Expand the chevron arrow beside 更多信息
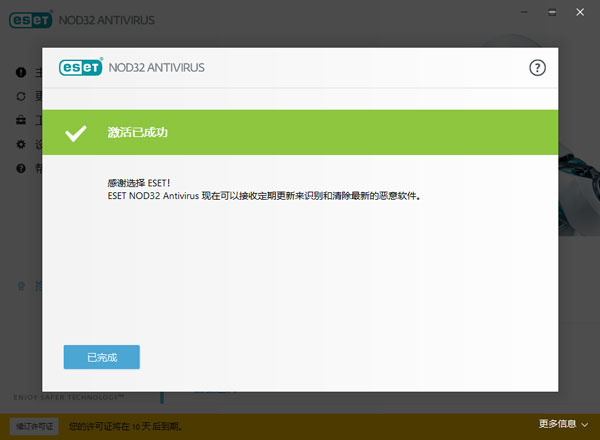 (x=585, y=426)
